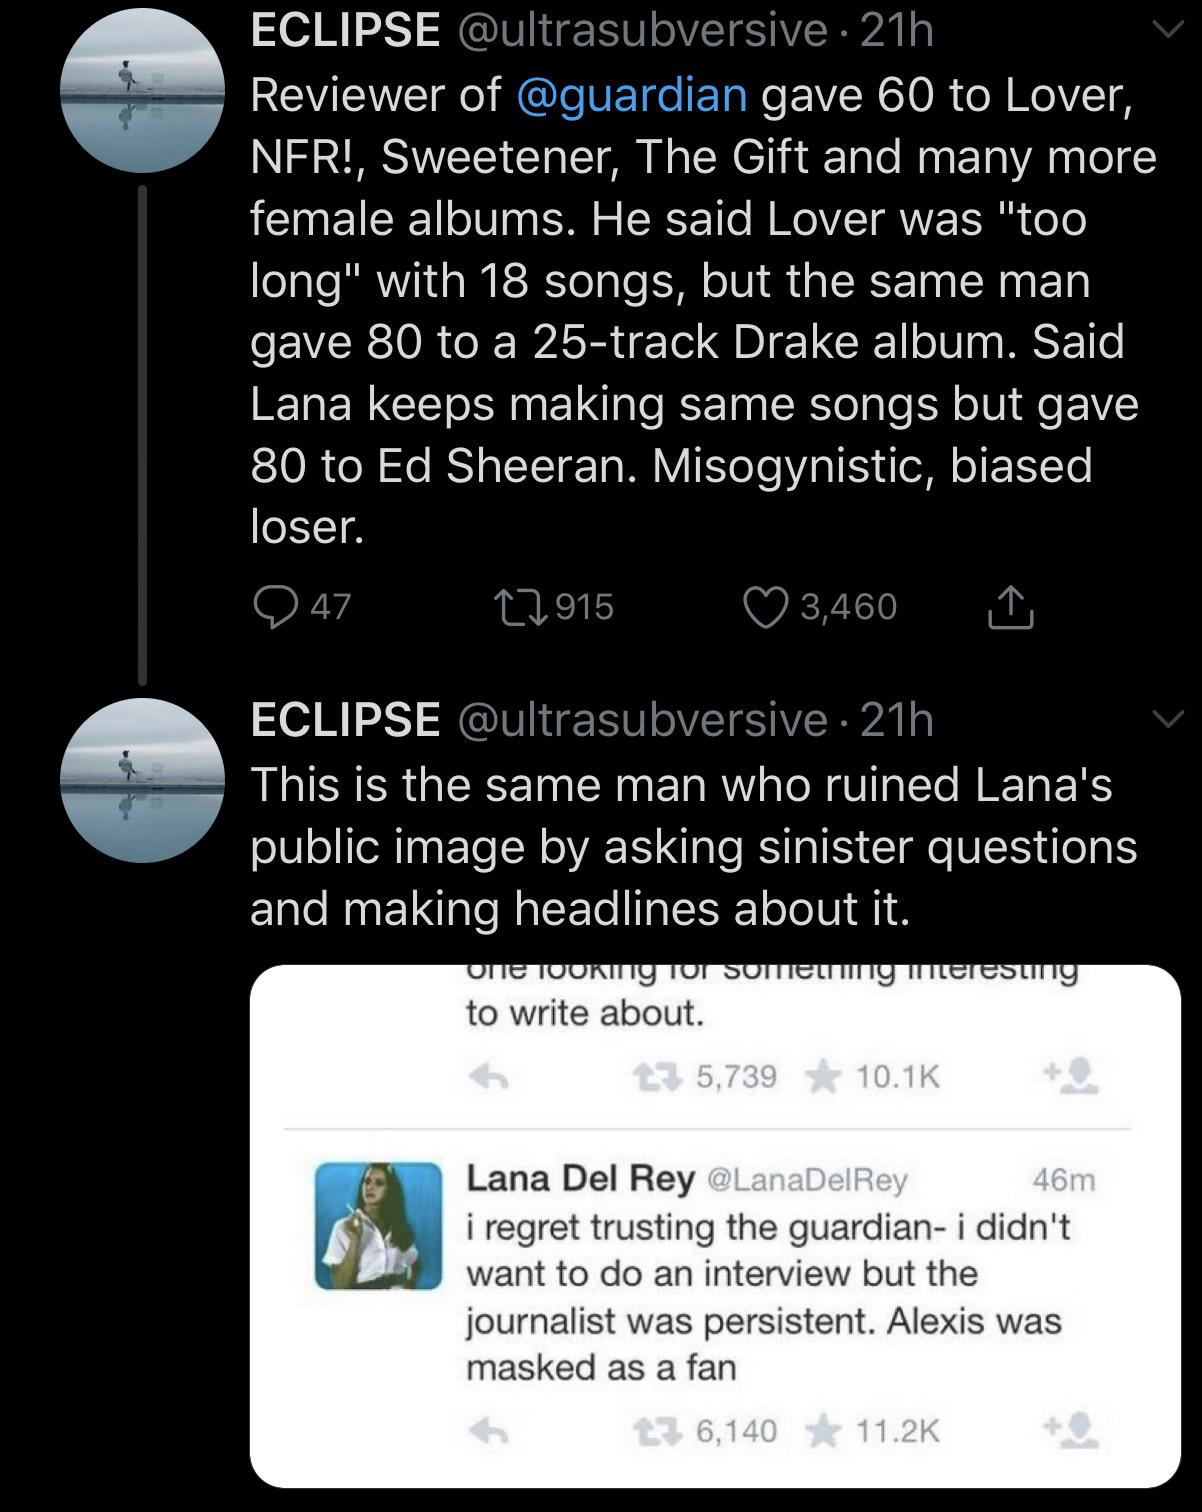Screen dimensions: 1202x1512
Task: Open the @guardian mention link
Action: pyautogui.click(x=630, y=96)
